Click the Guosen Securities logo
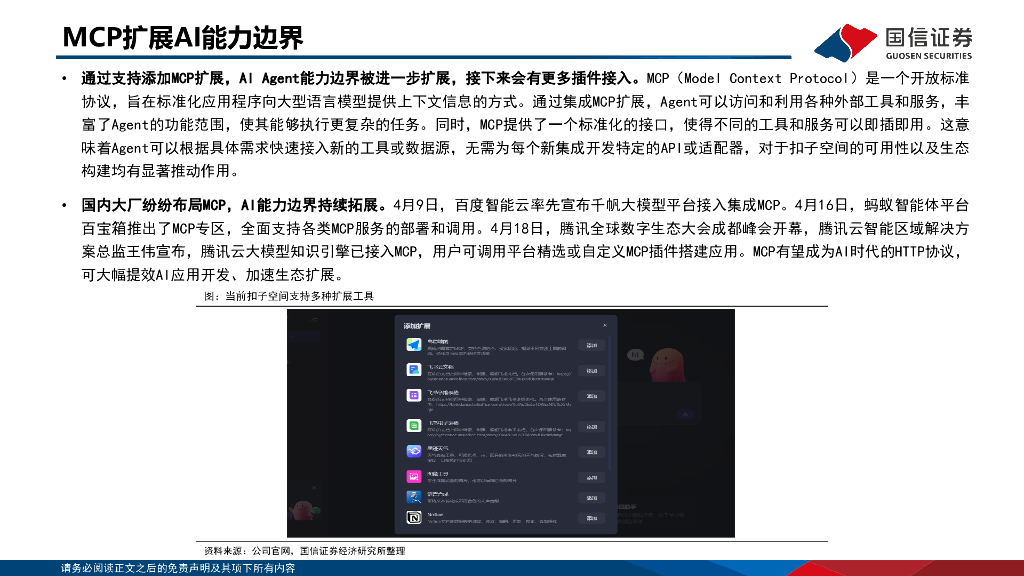Image resolution: width=1024 pixels, height=576 pixels. (893, 42)
